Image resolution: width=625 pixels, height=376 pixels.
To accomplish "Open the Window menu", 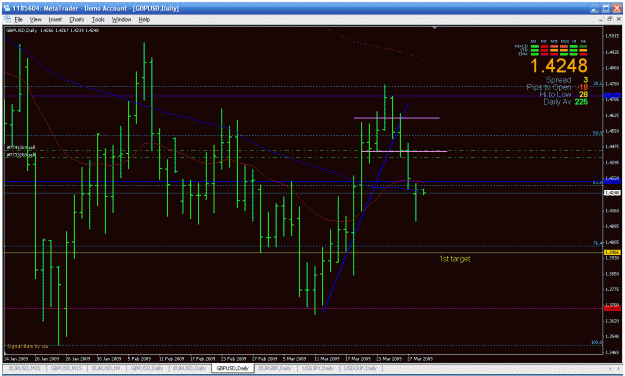I will pyautogui.click(x=121, y=19).
